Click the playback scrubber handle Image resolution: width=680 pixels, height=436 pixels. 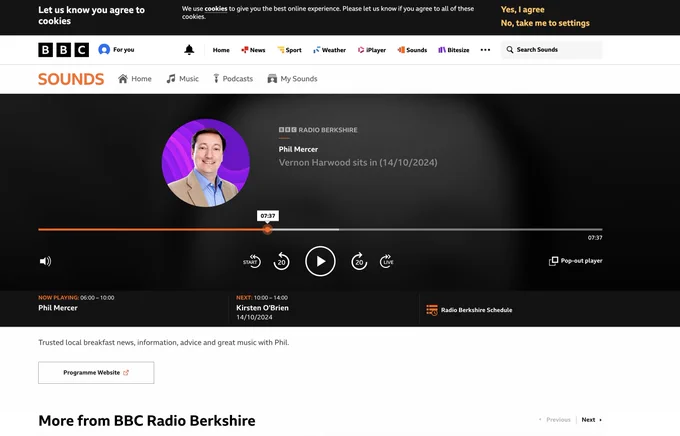(268, 229)
